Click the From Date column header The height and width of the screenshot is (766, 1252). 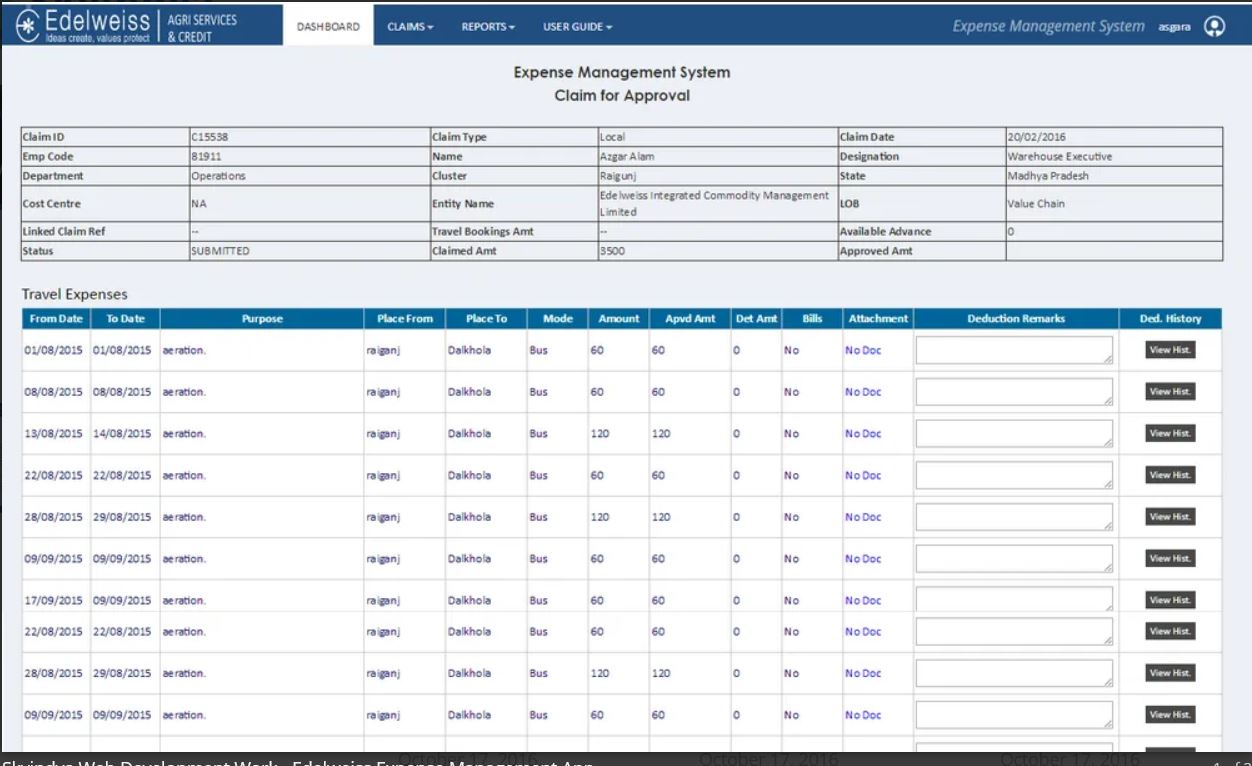coord(56,319)
